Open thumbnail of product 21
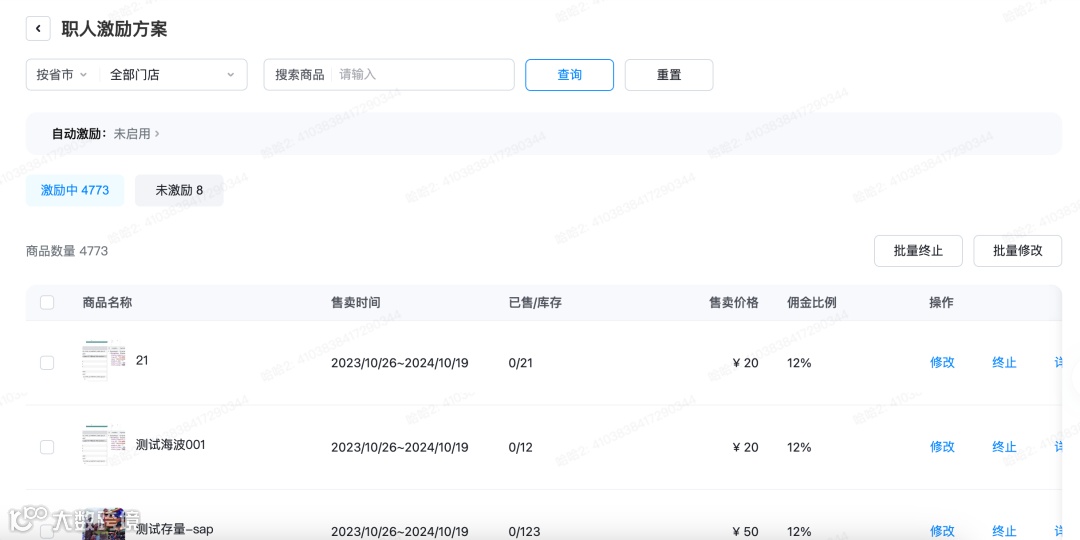1080x540 pixels. [x=104, y=360]
